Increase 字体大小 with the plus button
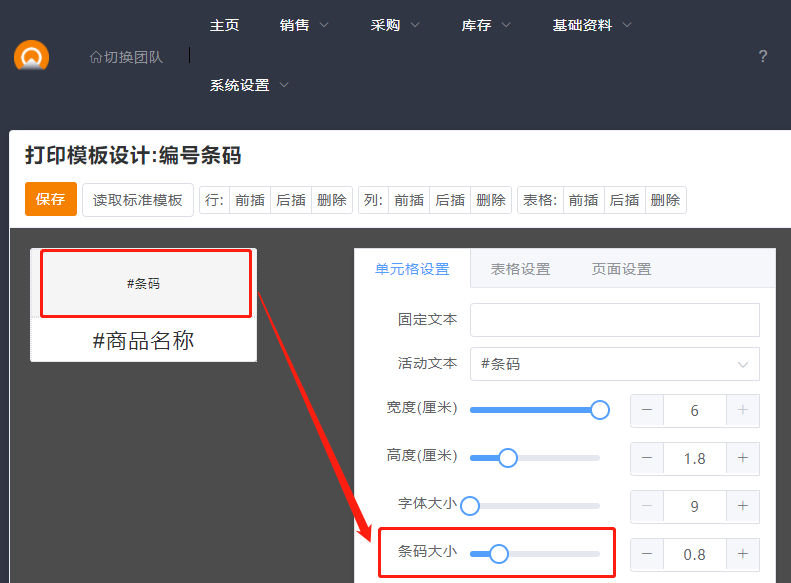 tap(742, 506)
